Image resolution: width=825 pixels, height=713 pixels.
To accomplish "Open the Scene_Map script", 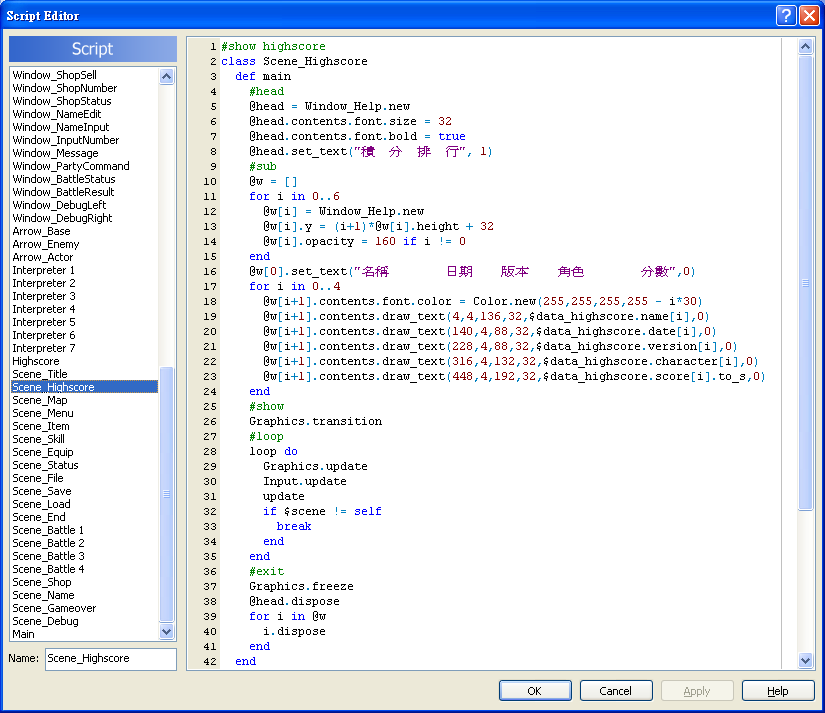I will pyautogui.click(x=40, y=400).
